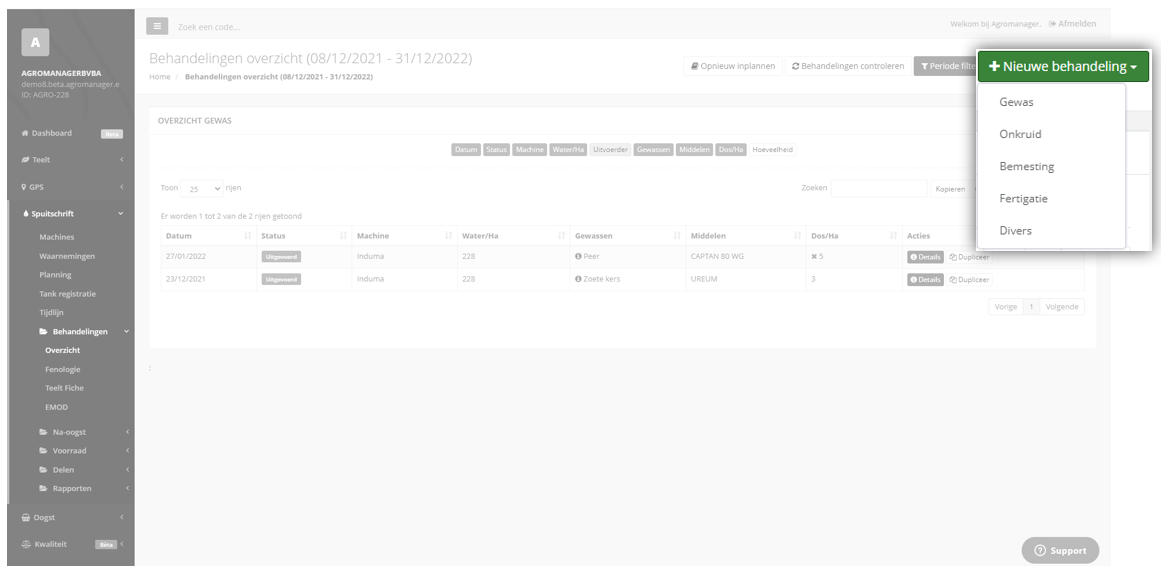Screen dimensions: 1161x583
Task: Toggle the hamburger sidebar menu button
Action: click(157, 26)
